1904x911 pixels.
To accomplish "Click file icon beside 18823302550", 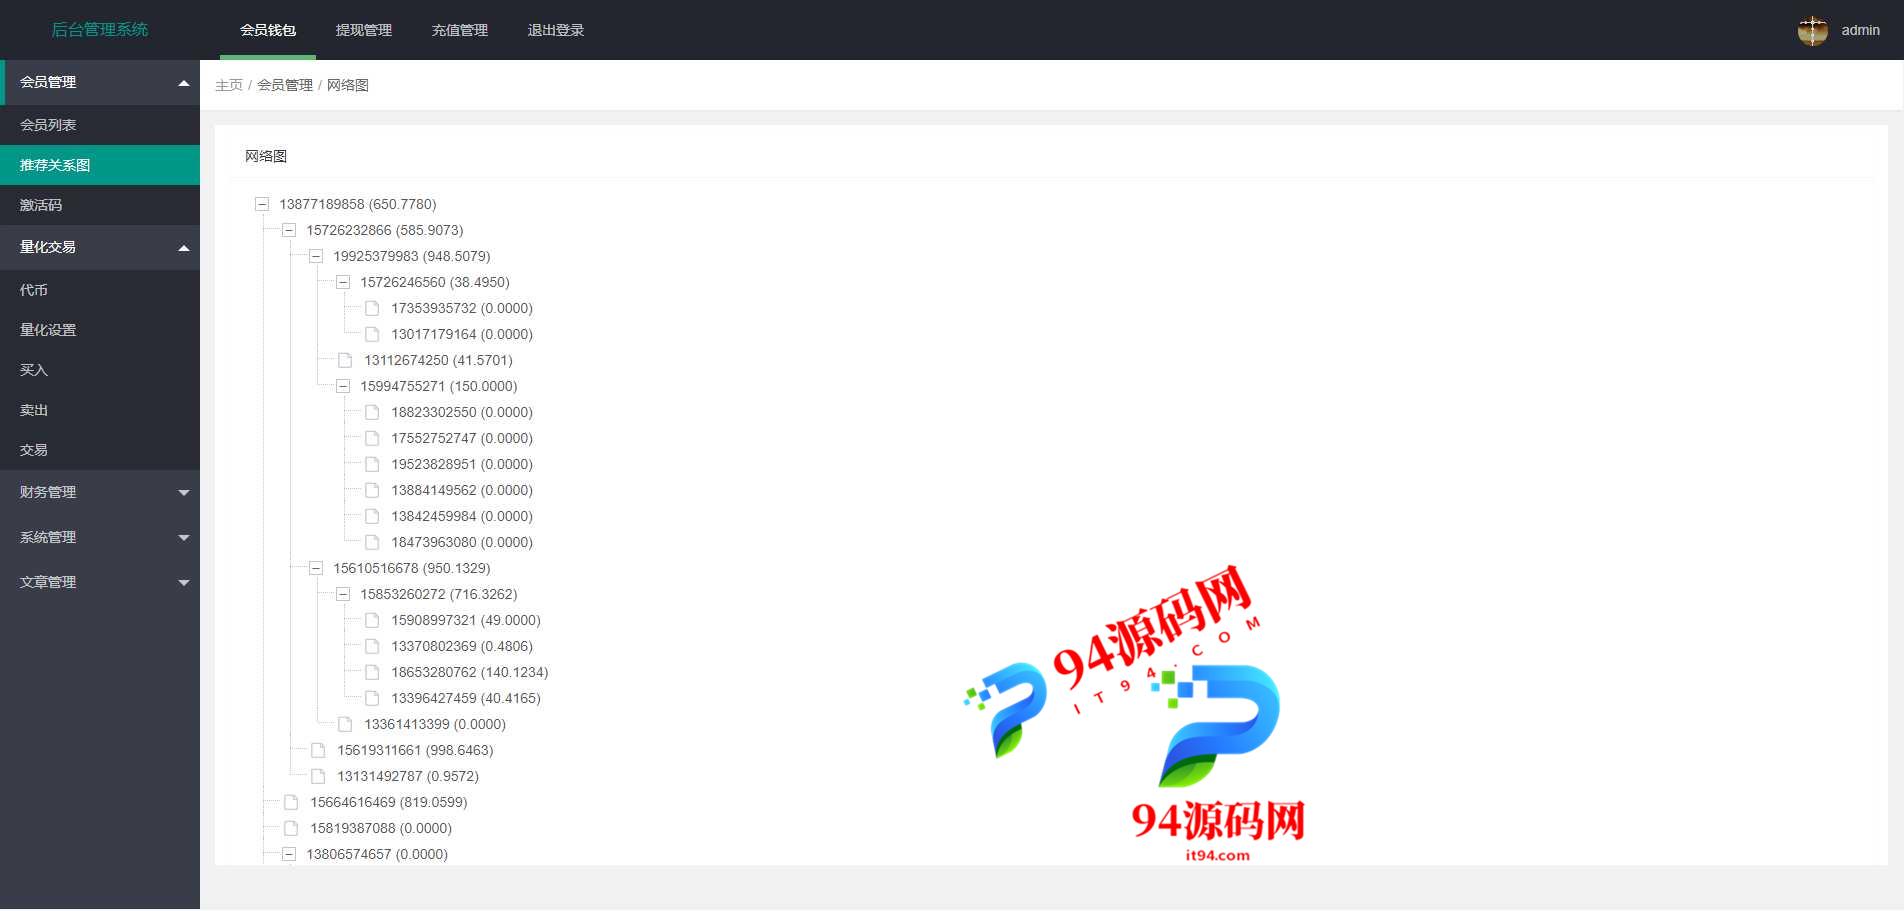I will (372, 412).
